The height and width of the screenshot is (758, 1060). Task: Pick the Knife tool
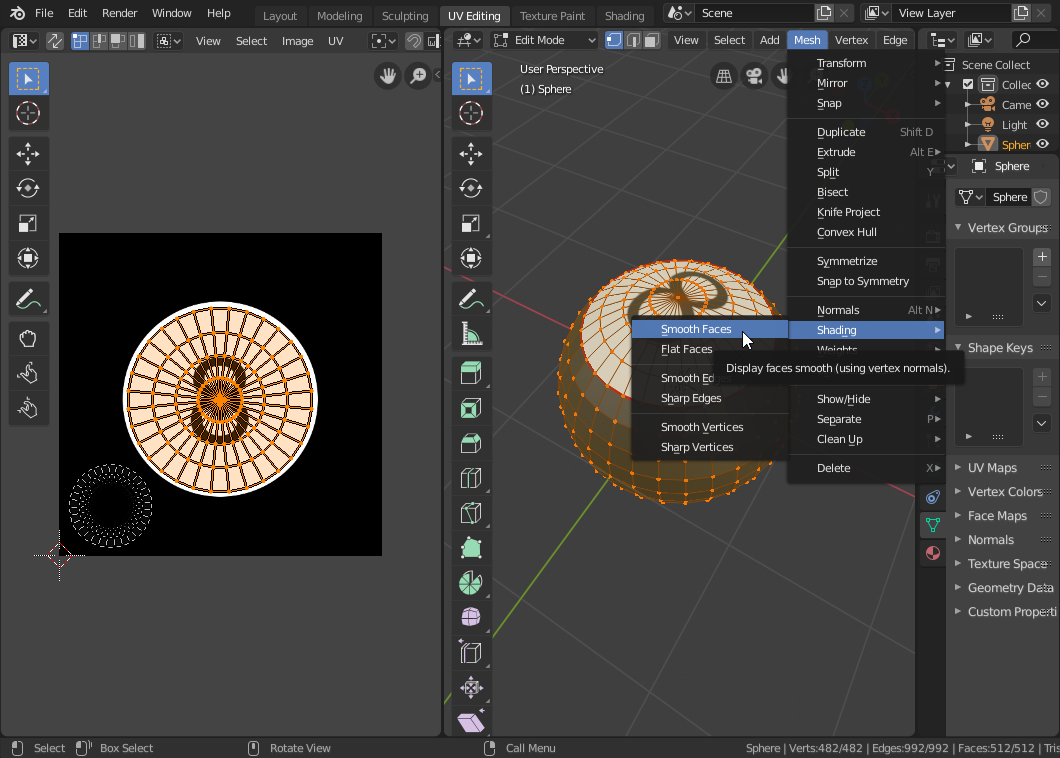(471, 513)
